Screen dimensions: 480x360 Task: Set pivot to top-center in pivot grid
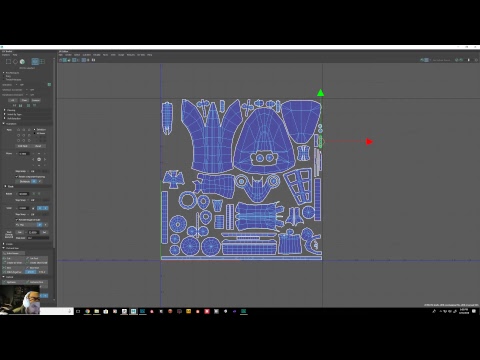tap(24, 130)
